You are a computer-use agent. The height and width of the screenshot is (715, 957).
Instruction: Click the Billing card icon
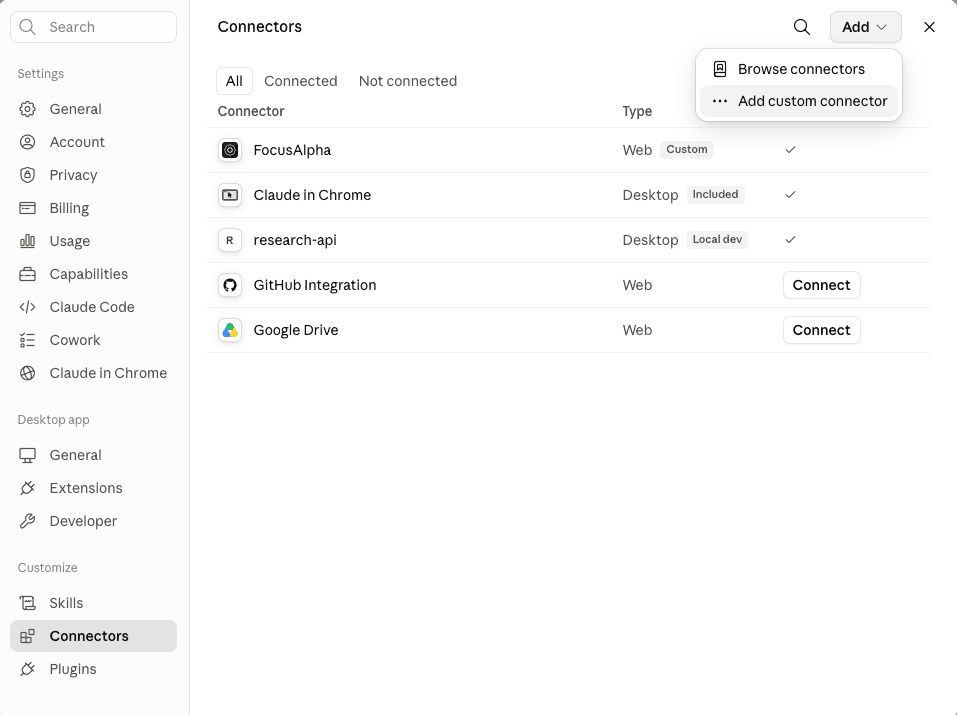[27, 208]
